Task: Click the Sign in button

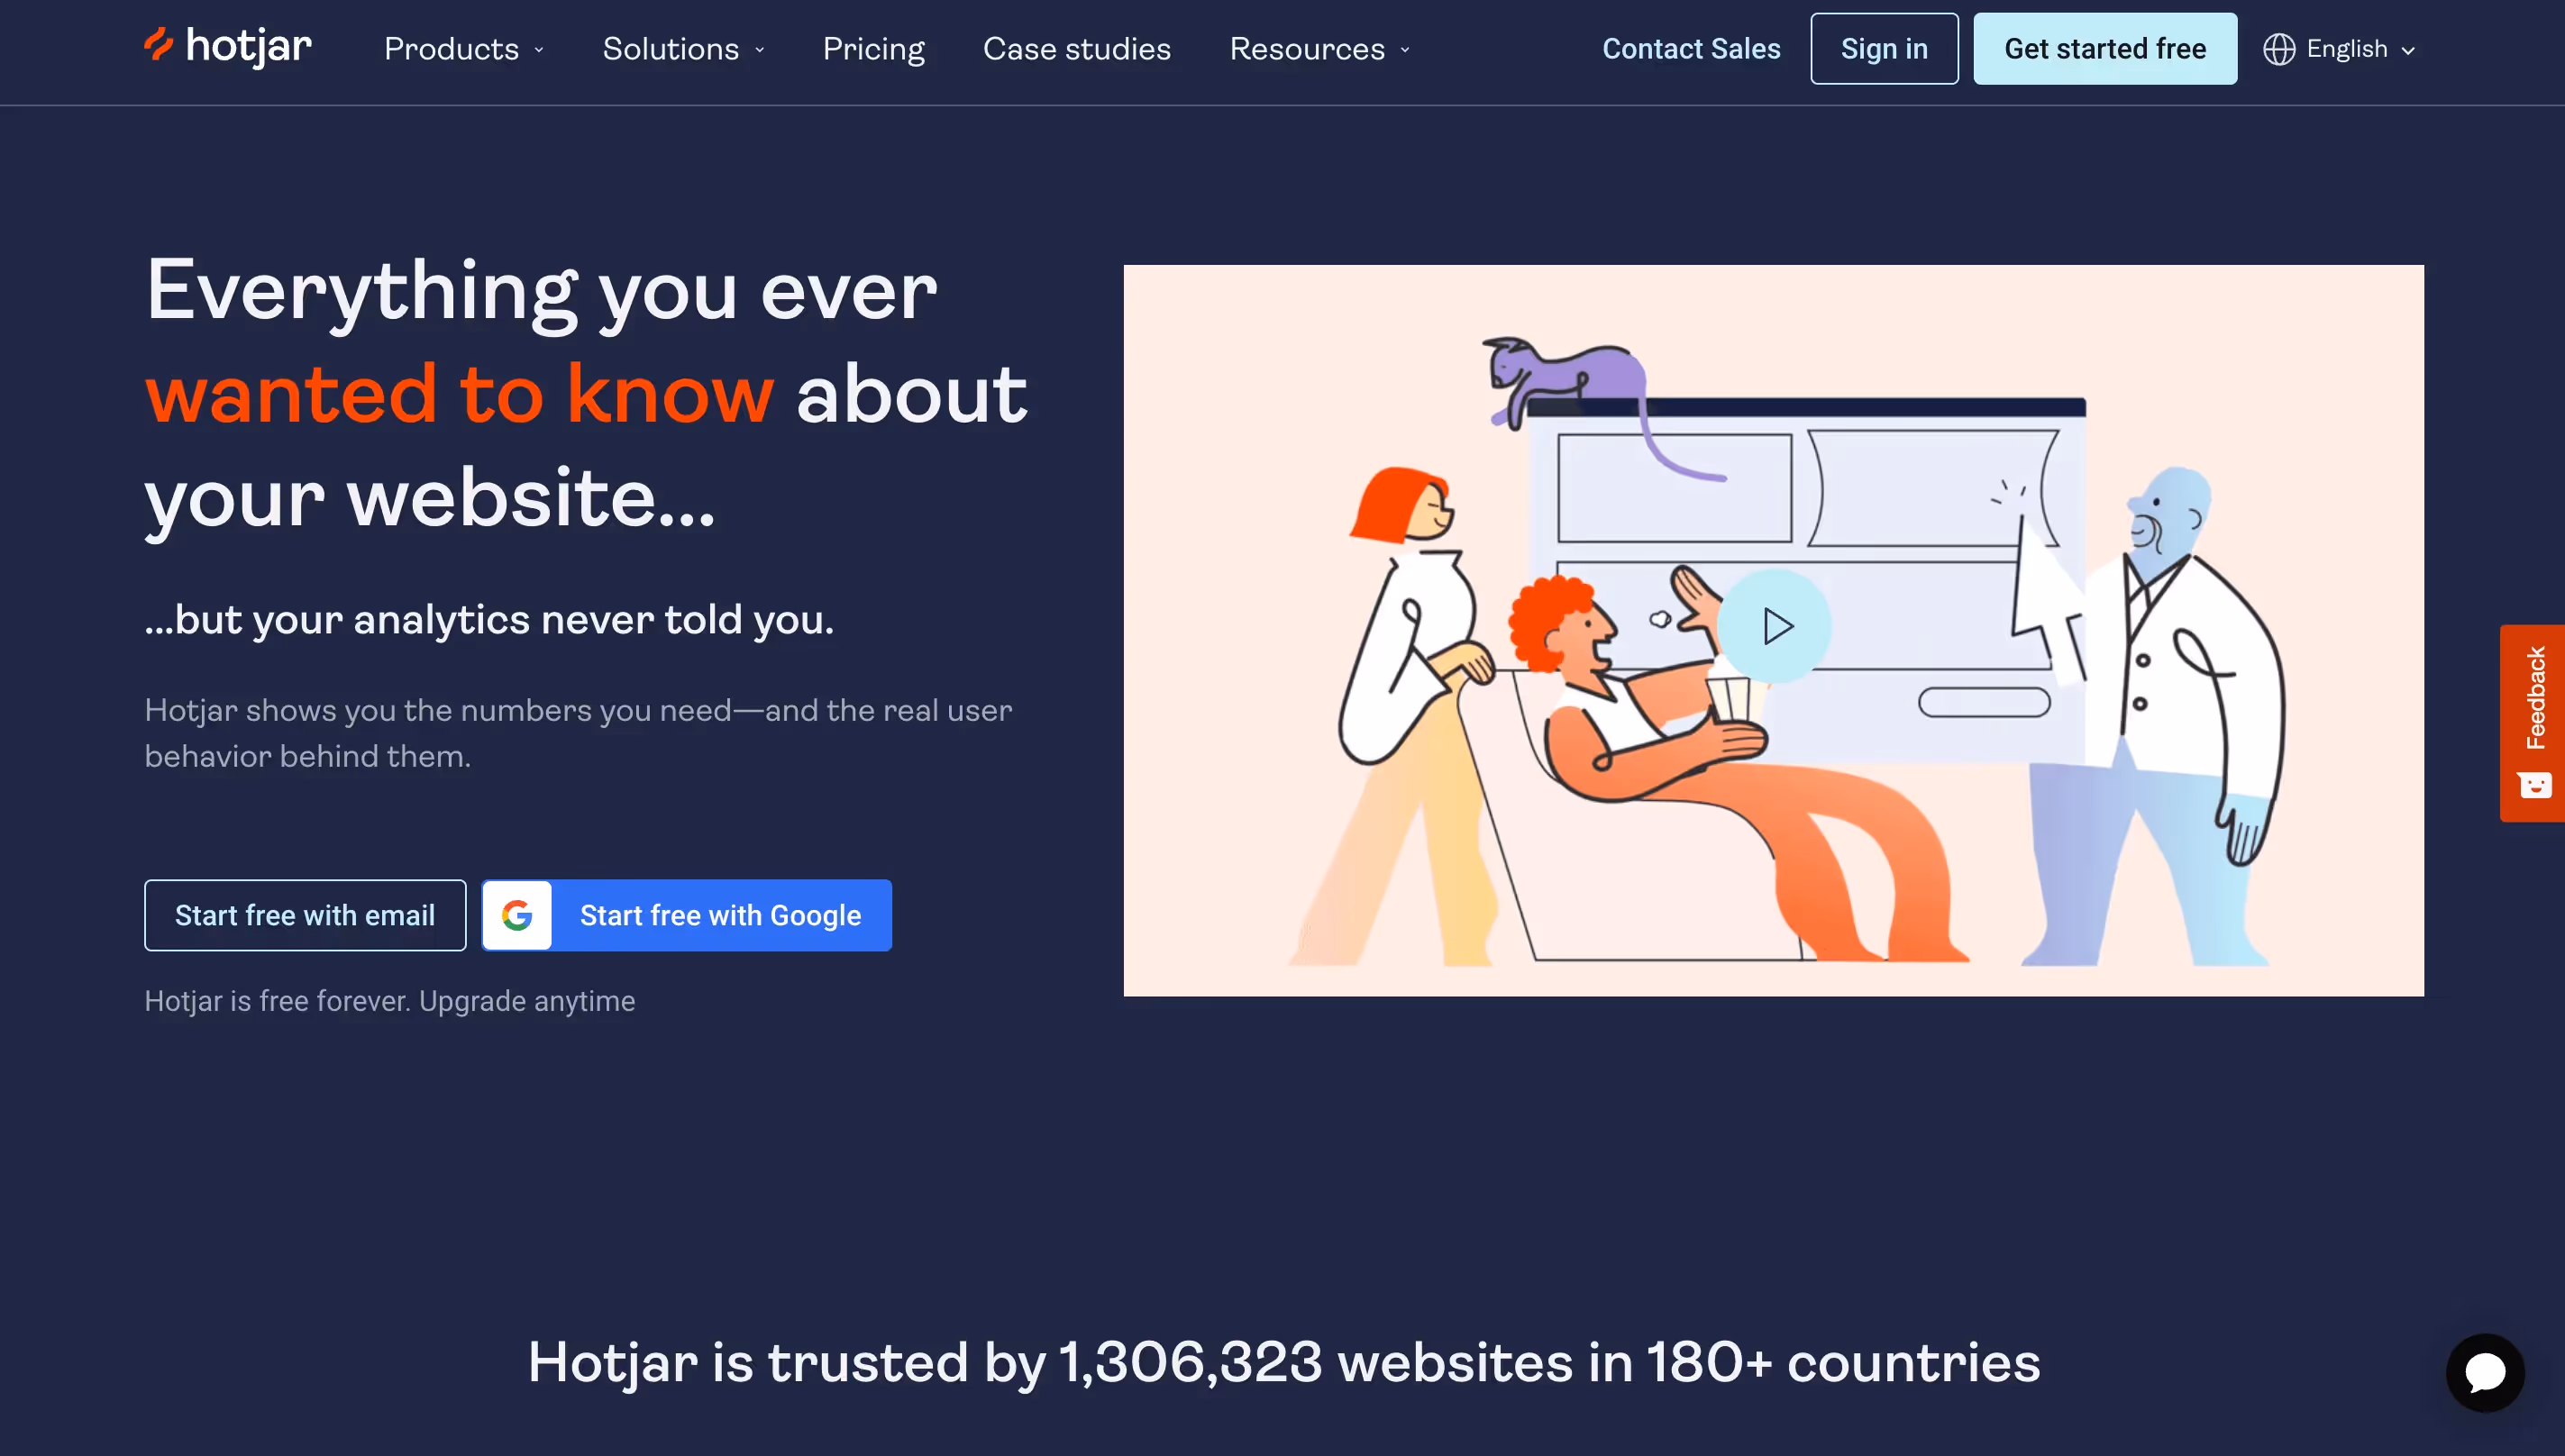Action: coord(1884,49)
